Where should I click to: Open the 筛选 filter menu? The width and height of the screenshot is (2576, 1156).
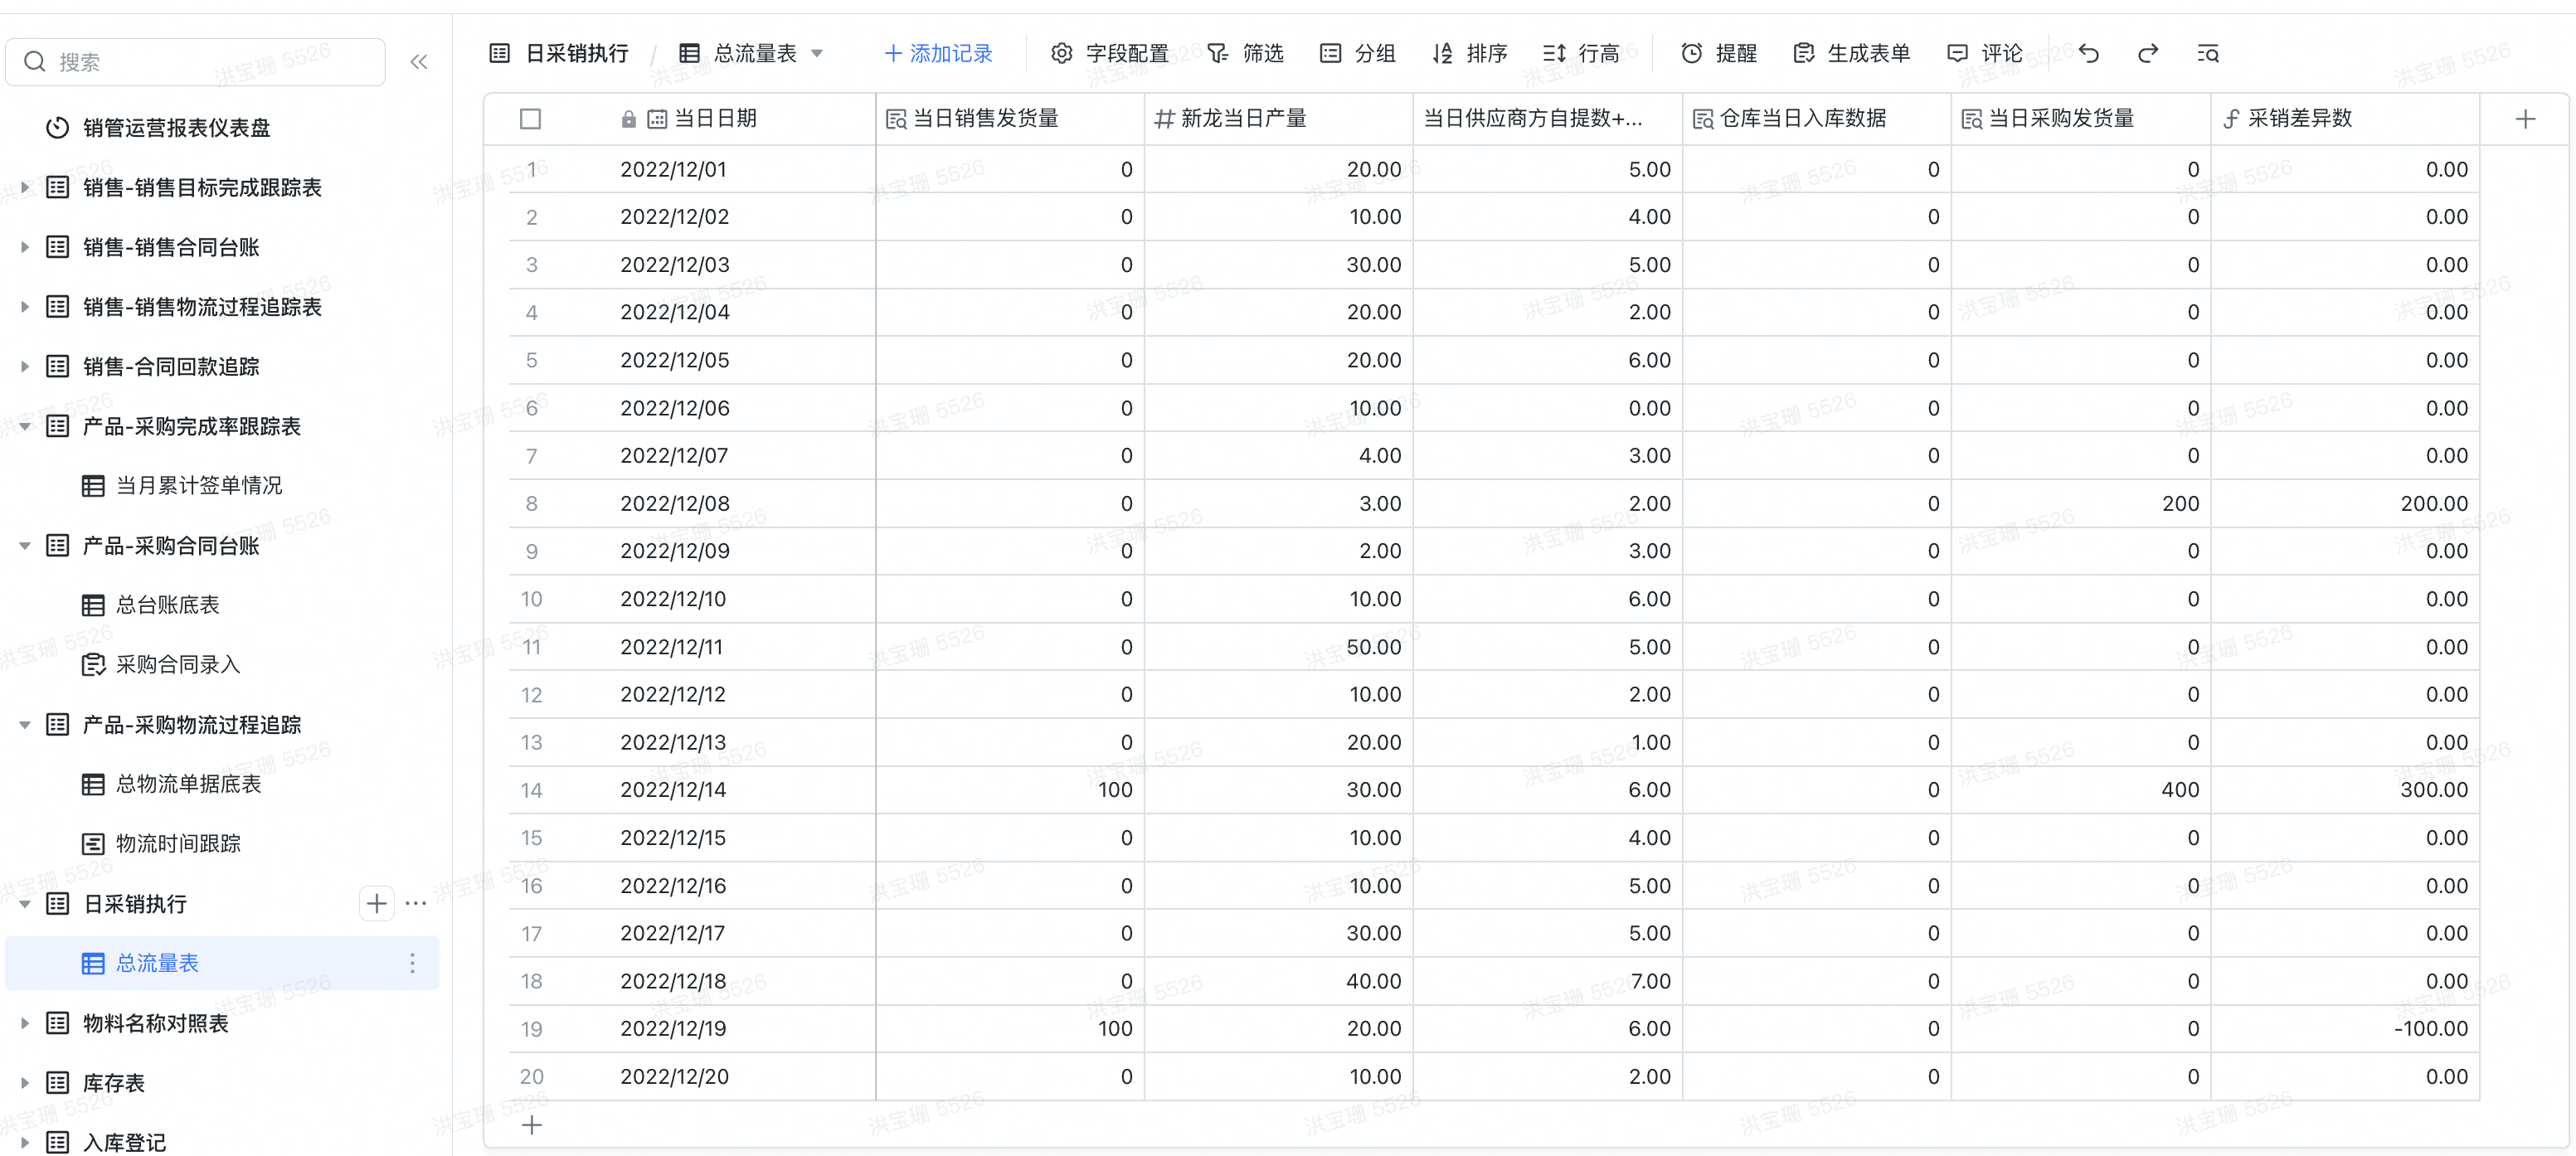click(1245, 53)
